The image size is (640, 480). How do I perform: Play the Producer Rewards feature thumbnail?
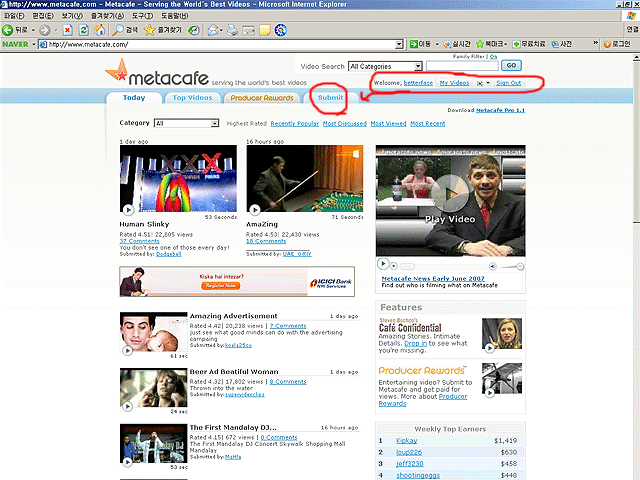coord(502,380)
